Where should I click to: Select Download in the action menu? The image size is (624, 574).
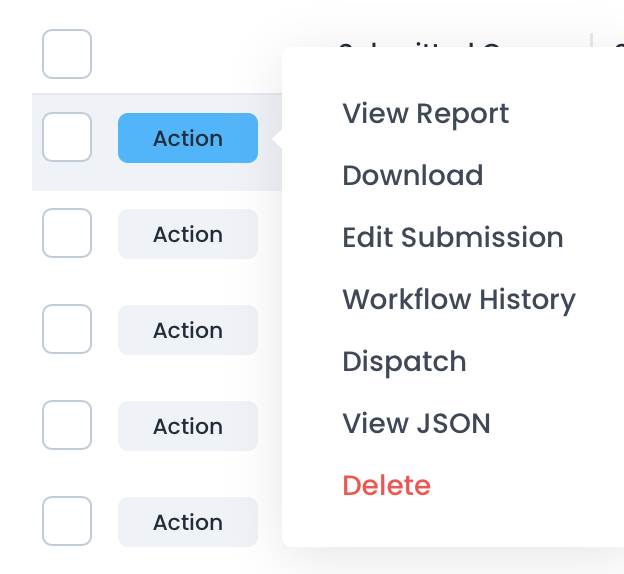coord(412,175)
